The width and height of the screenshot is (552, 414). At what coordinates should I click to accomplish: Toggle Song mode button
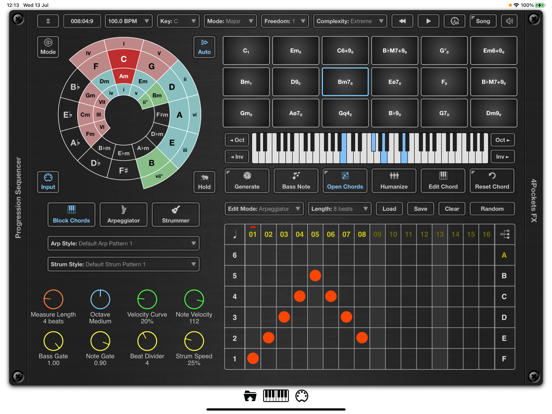pos(483,21)
